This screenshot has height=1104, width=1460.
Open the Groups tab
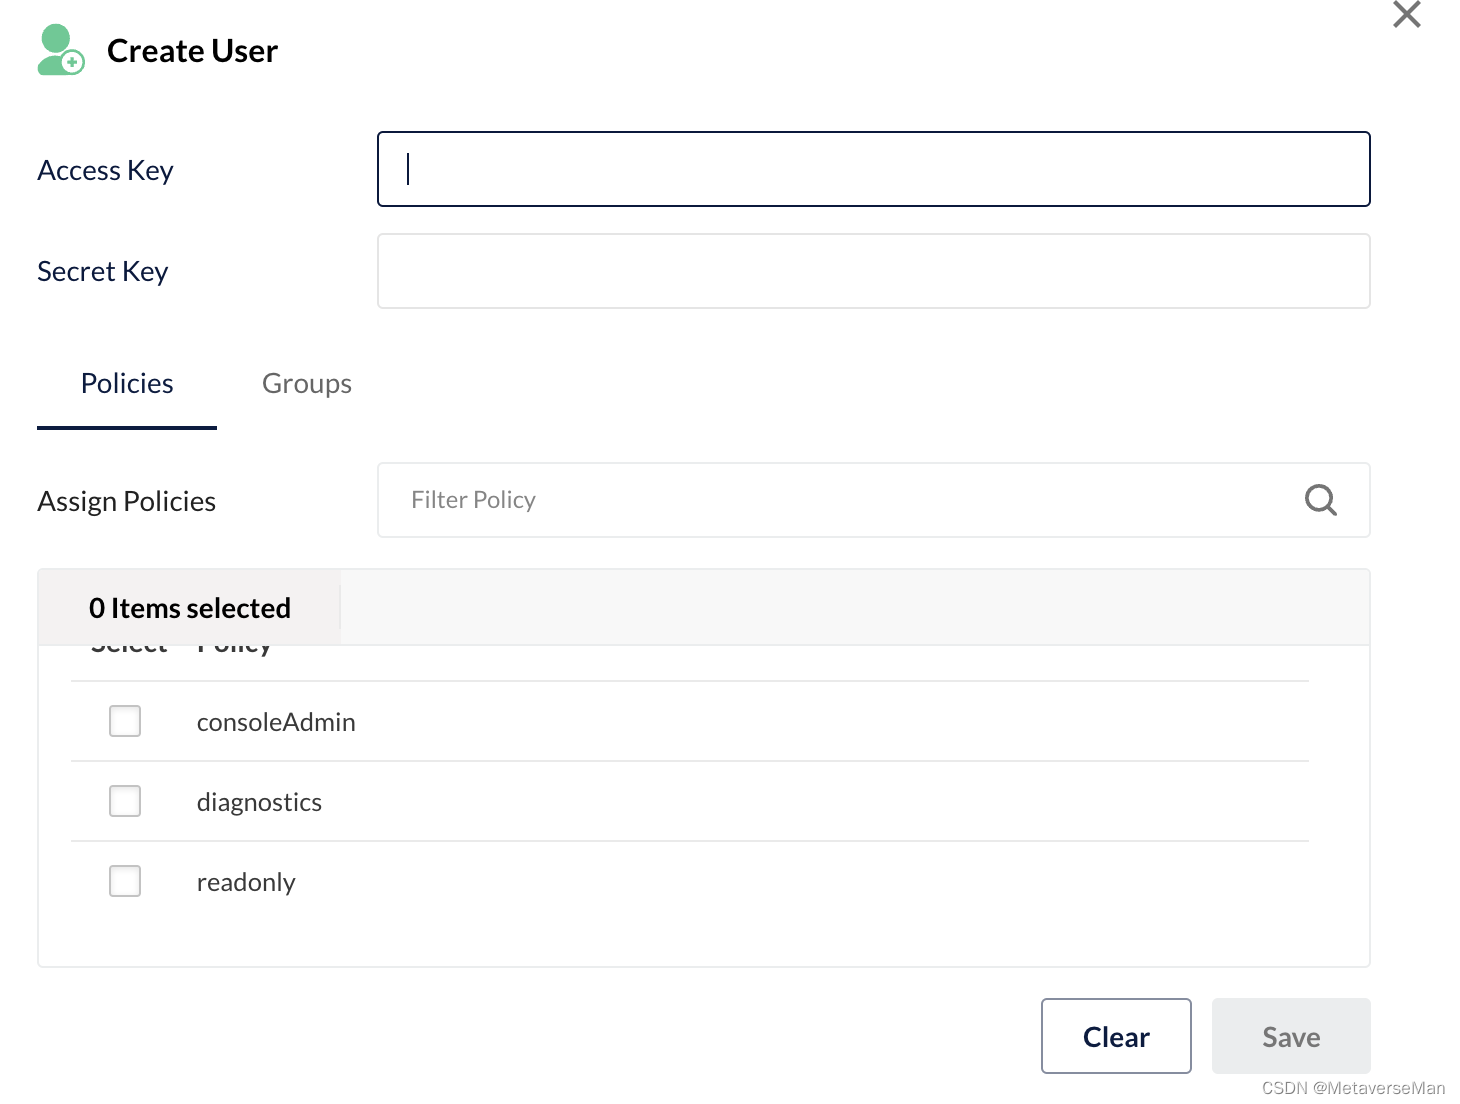[x=306, y=384]
